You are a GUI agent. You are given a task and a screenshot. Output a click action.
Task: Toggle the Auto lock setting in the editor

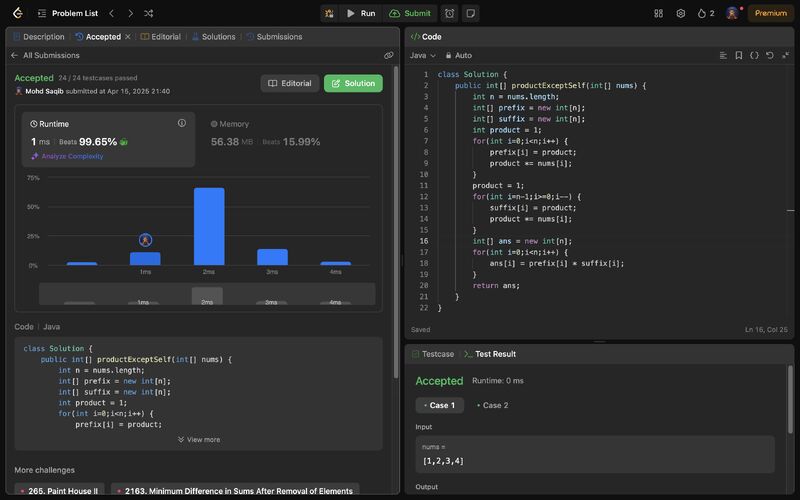458,55
